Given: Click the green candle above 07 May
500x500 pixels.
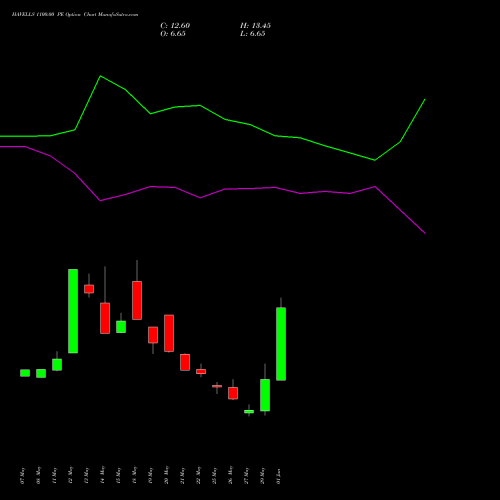Looking at the screenshot, I should (25, 373).
